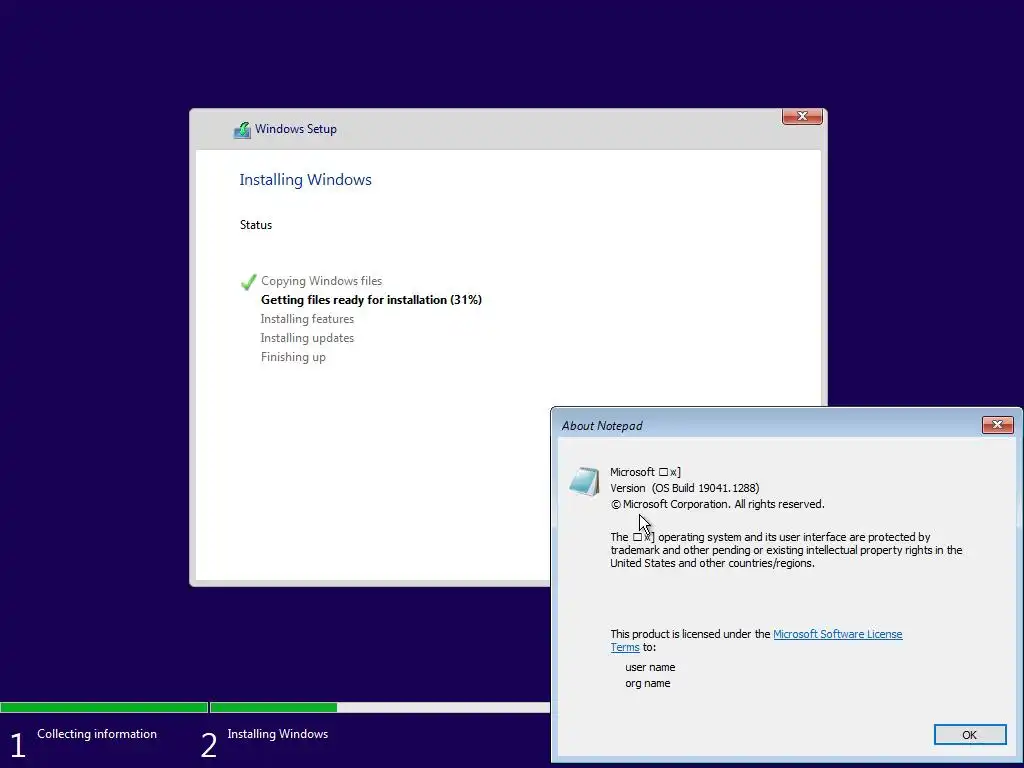Click the 'Installing features' step text

pyautogui.click(x=307, y=319)
